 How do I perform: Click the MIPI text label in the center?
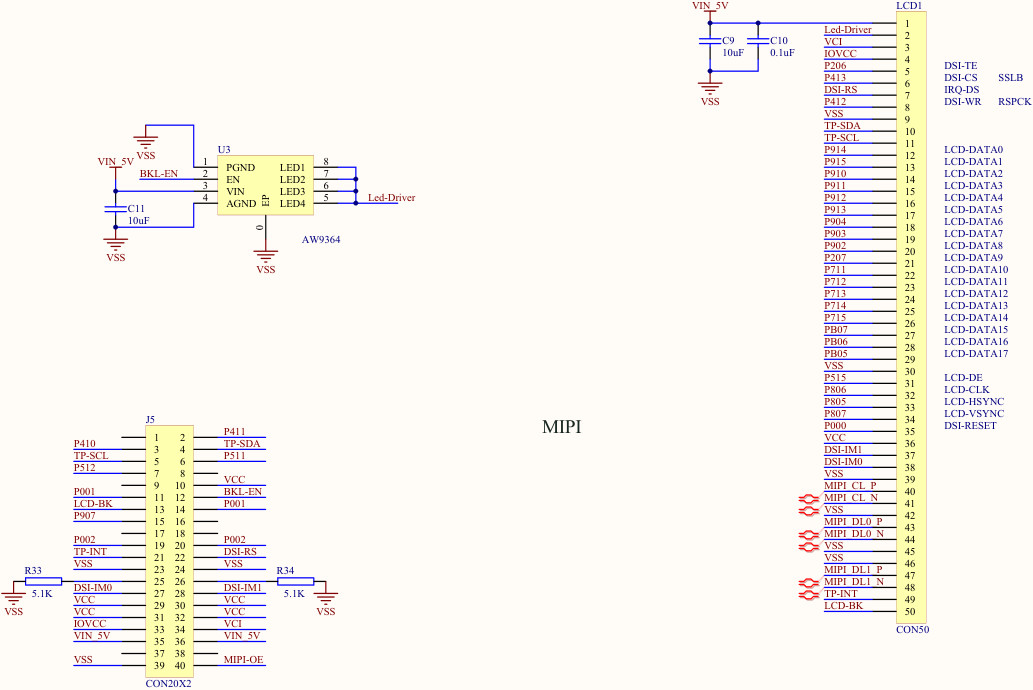click(x=561, y=427)
